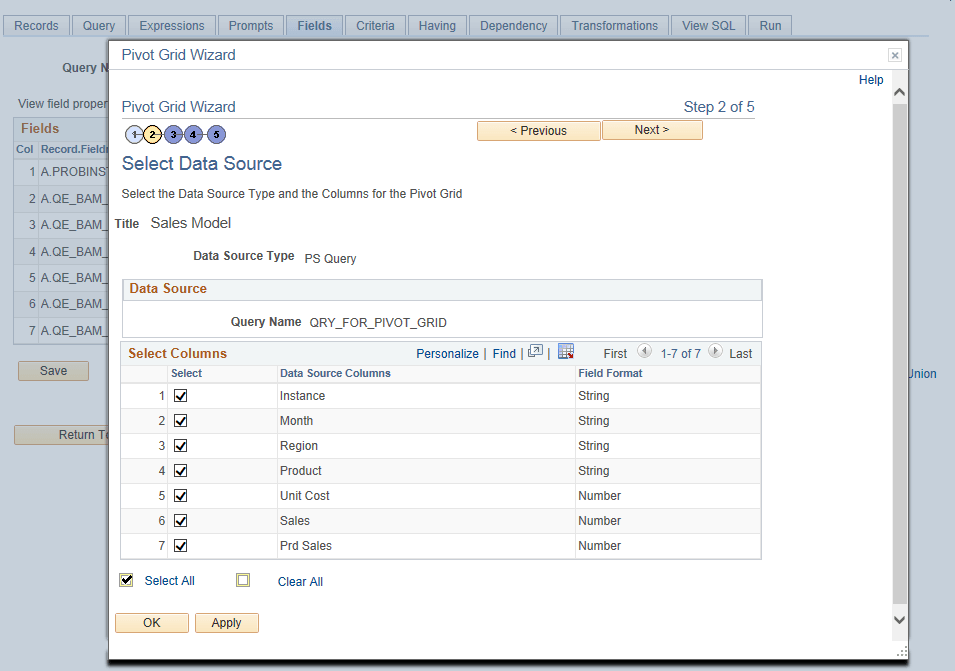Click the next-page arrow before Last

[x=714, y=352]
